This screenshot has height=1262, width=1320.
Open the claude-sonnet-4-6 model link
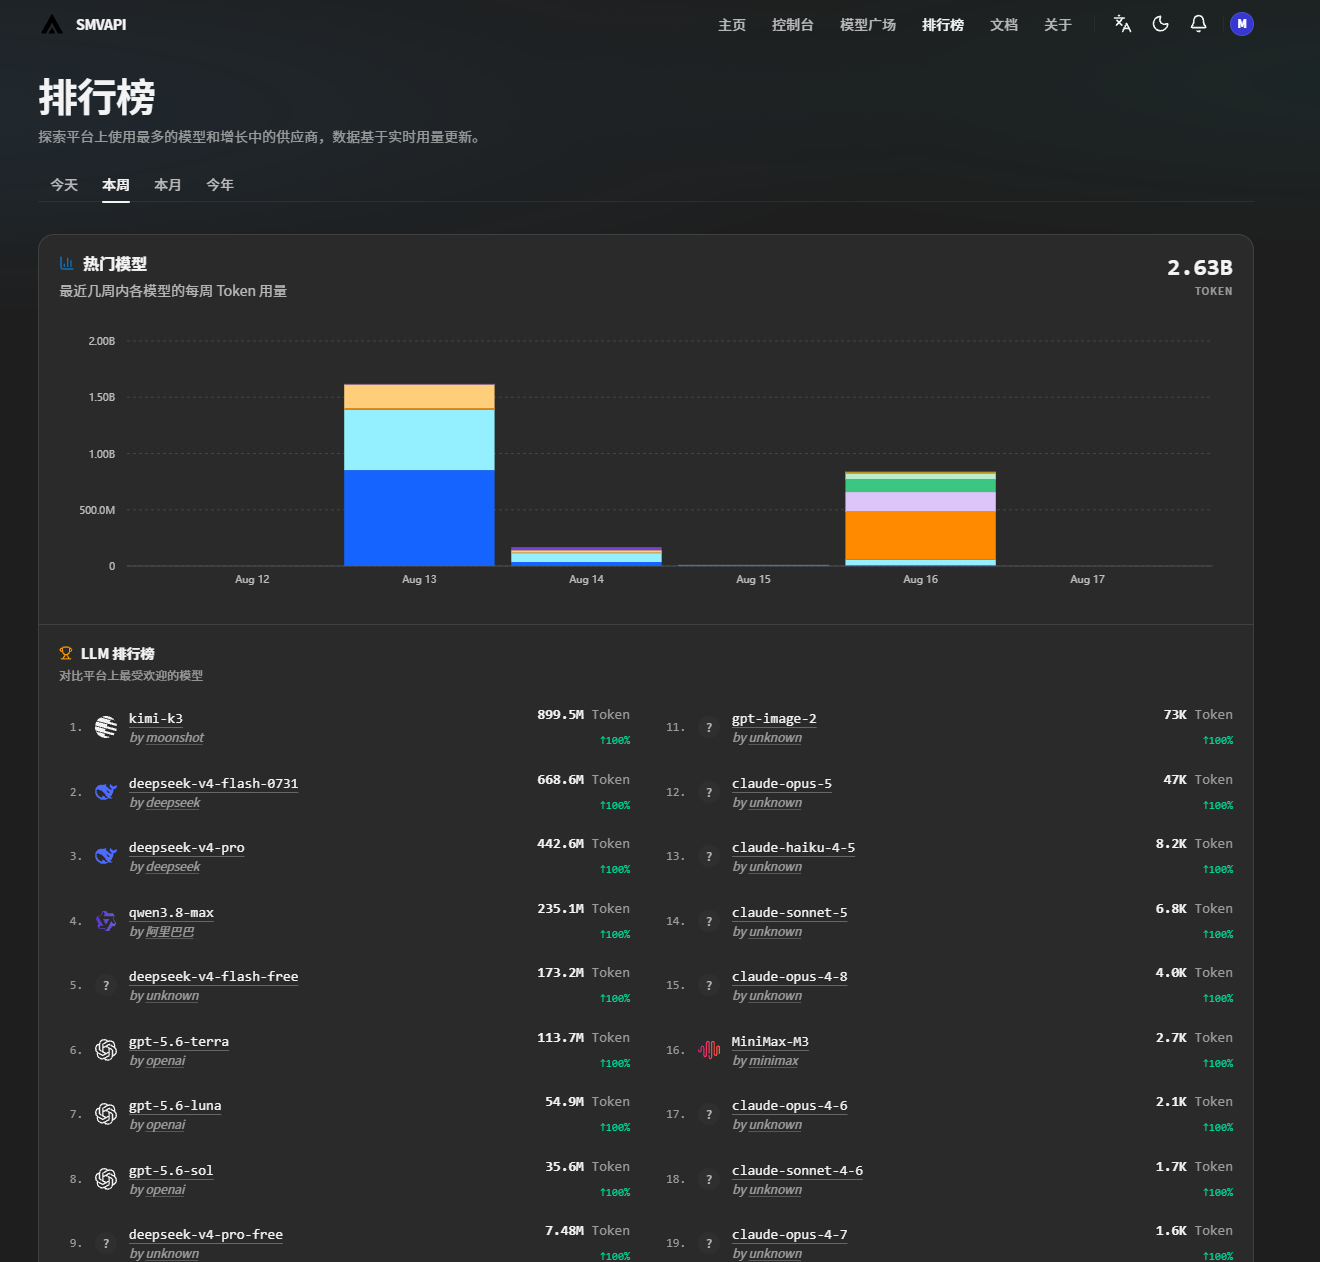point(797,1170)
